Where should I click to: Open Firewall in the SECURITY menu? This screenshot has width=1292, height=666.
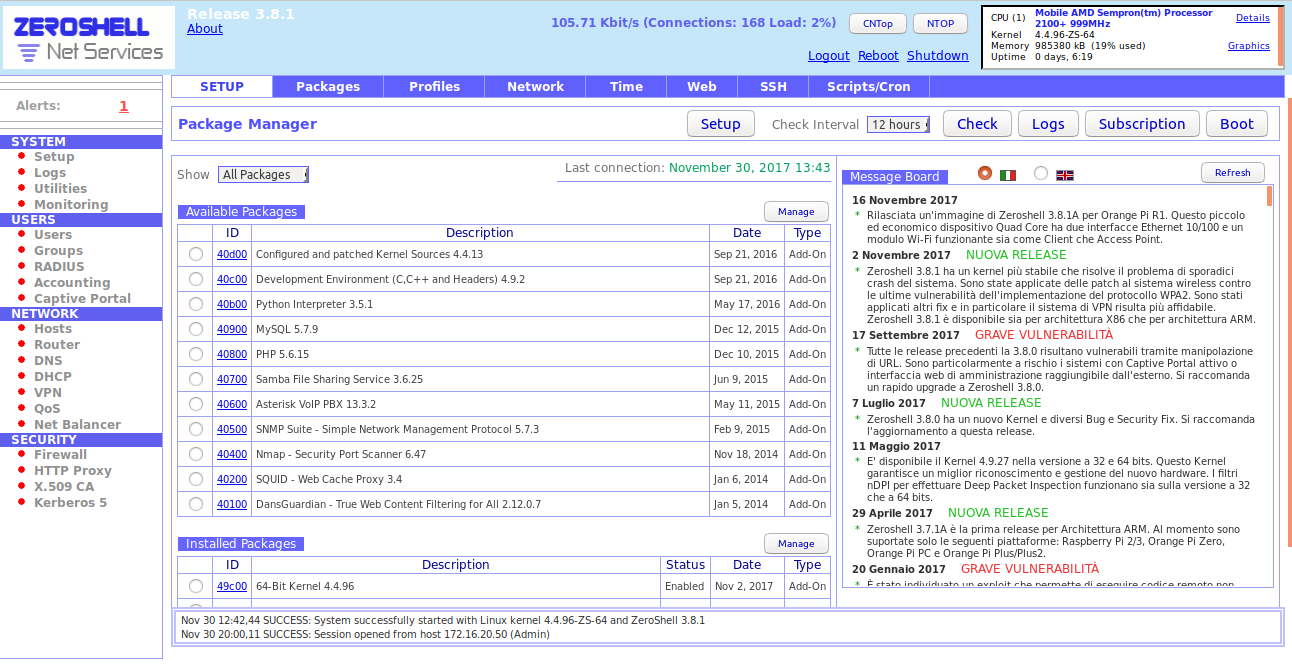[60, 455]
